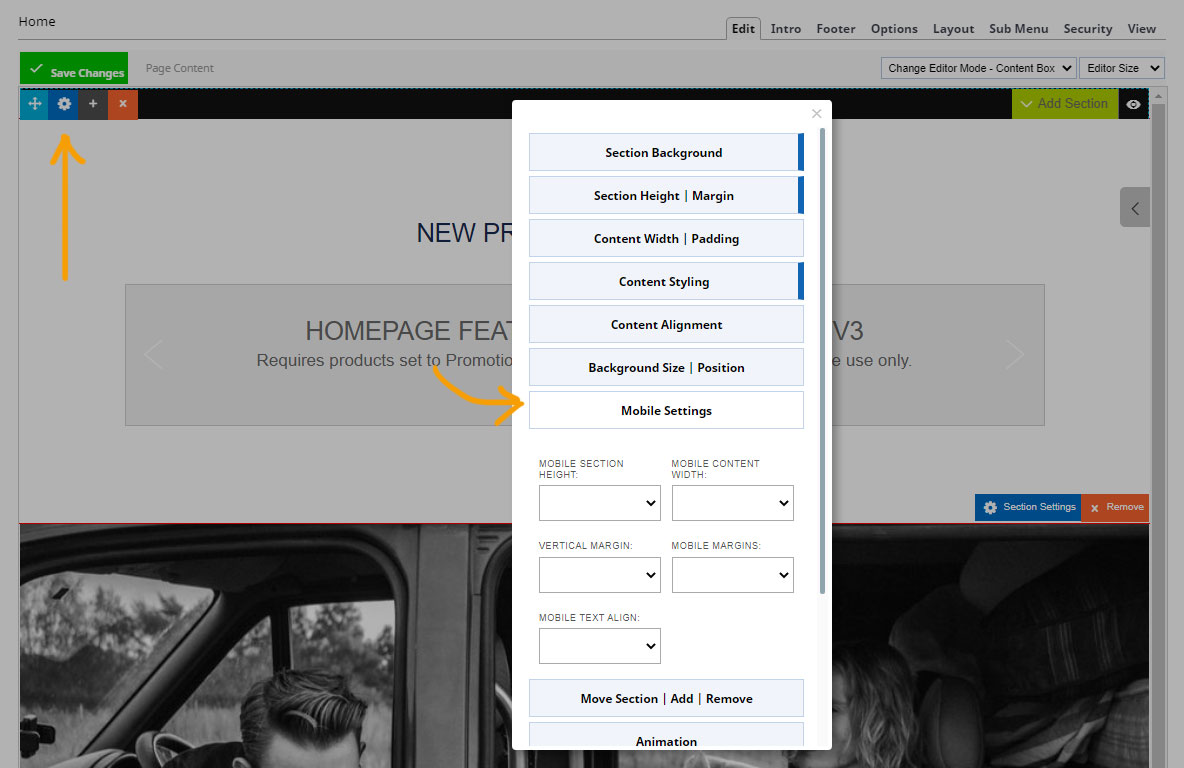
Task: Expand Move Section | Add | Remove settings
Action: [666, 699]
